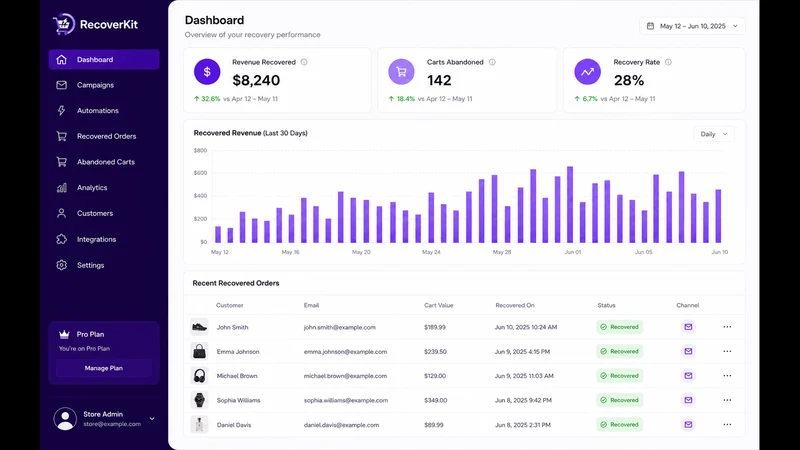Select the Customer column header
Image resolution: width=800 pixels, height=450 pixels.
tap(230, 305)
